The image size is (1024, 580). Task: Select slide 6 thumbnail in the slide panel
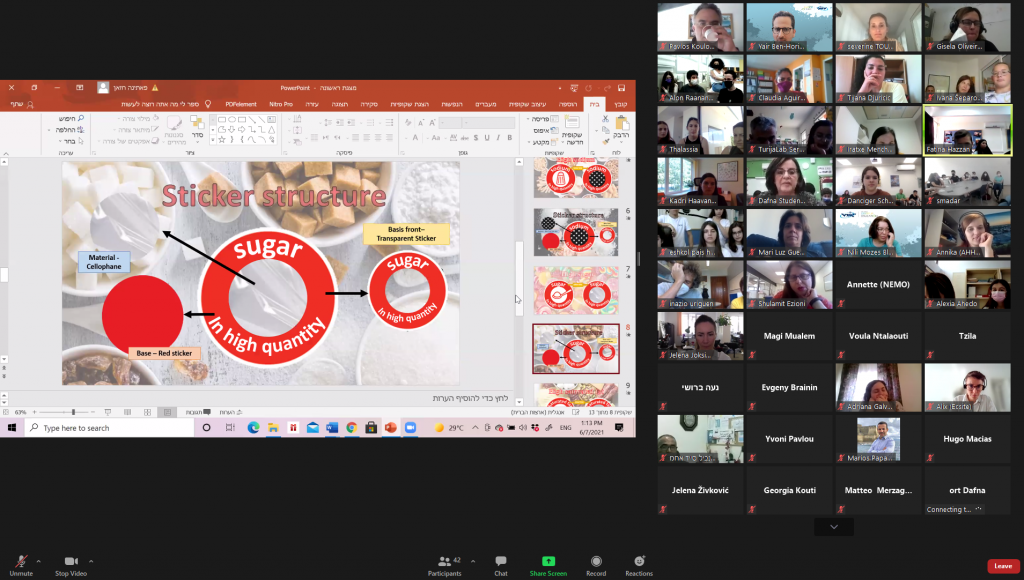[x=576, y=233]
